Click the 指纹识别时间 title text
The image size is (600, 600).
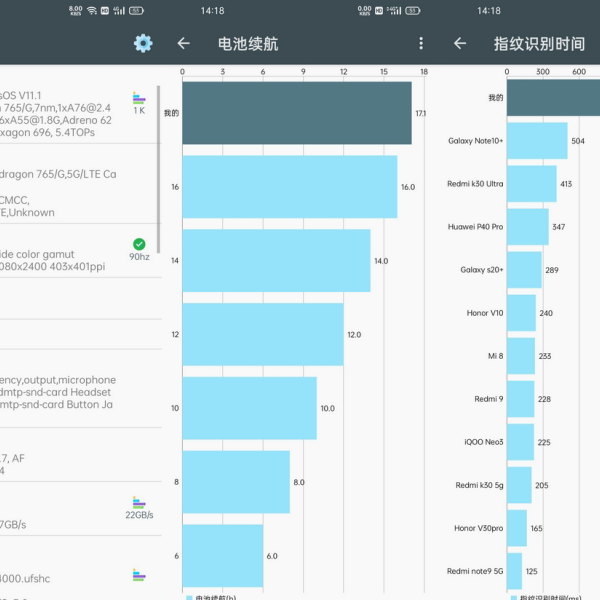[x=539, y=44]
